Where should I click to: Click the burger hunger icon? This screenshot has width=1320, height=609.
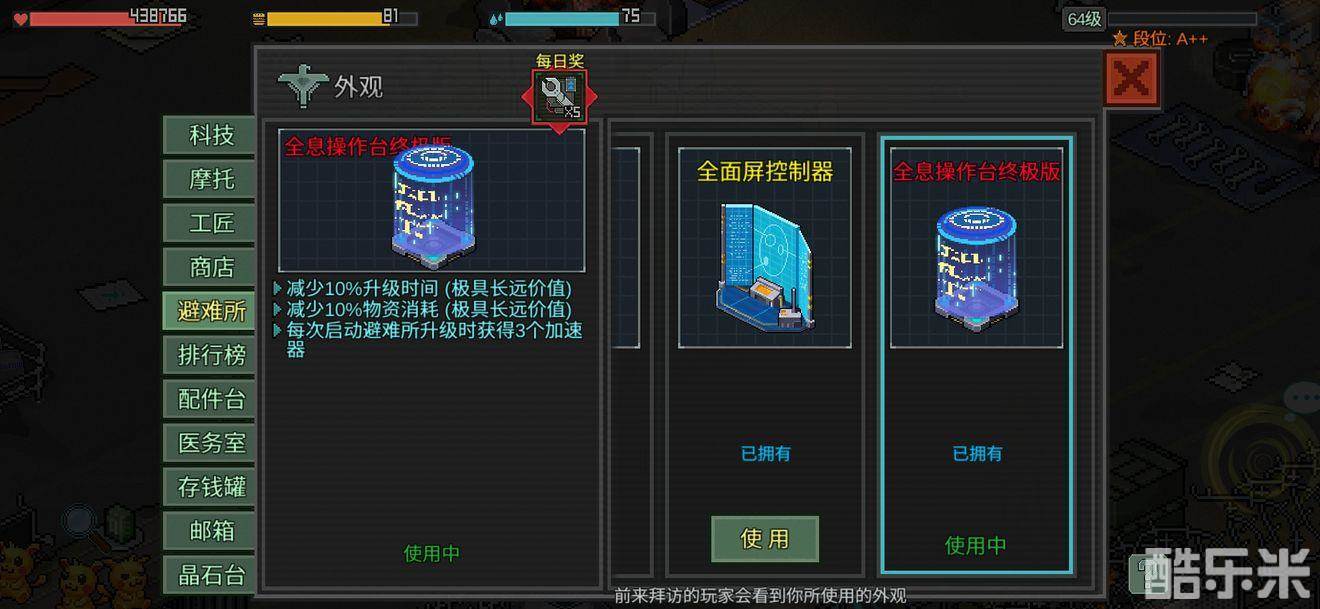pos(258,18)
